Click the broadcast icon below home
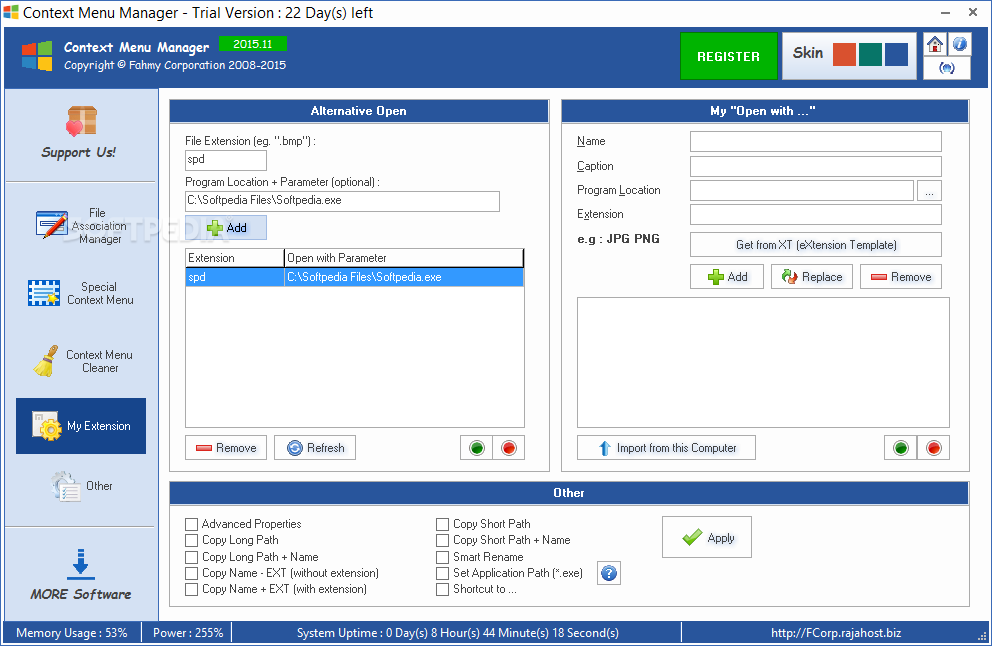This screenshot has height=646, width=992. [x=946, y=68]
